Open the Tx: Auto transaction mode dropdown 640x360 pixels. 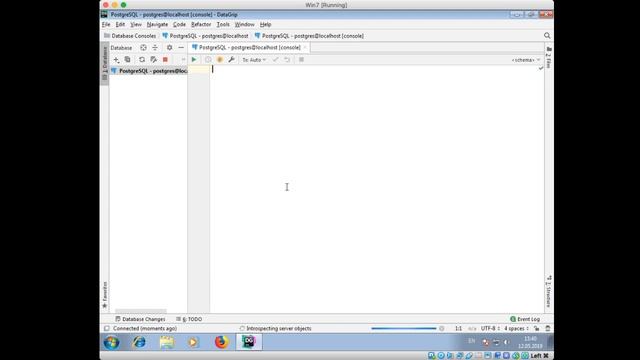click(x=254, y=60)
